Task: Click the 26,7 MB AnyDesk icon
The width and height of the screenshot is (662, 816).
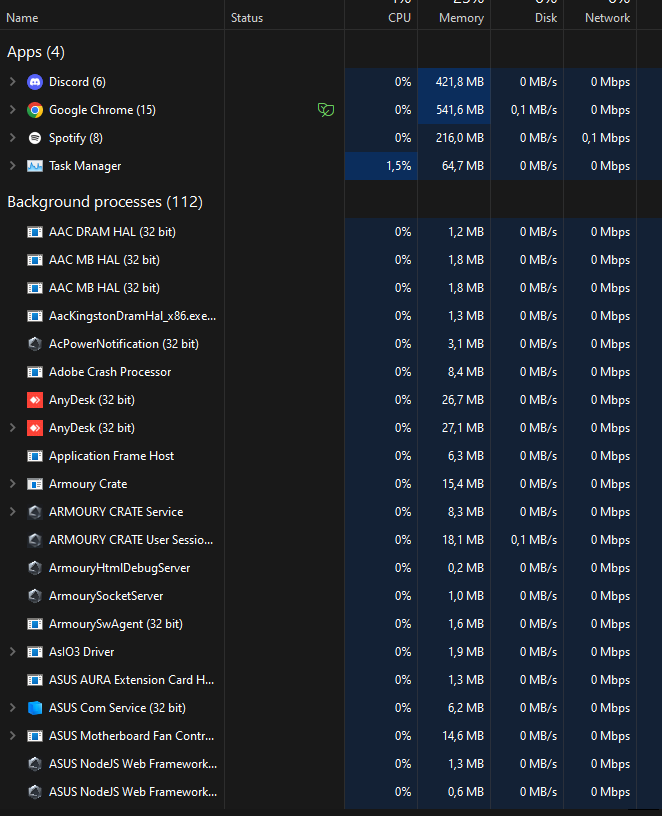Action: (x=35, y=400)
